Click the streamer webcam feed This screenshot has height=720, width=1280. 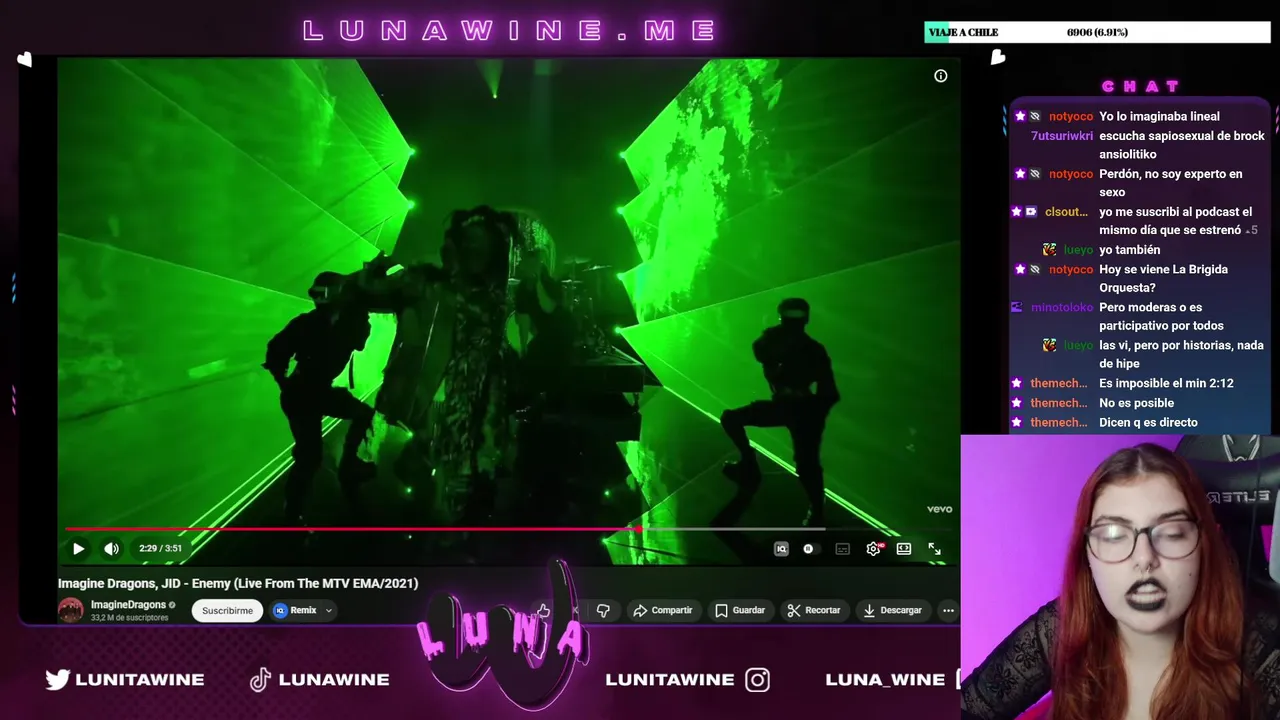click(x=1120, y=577)
